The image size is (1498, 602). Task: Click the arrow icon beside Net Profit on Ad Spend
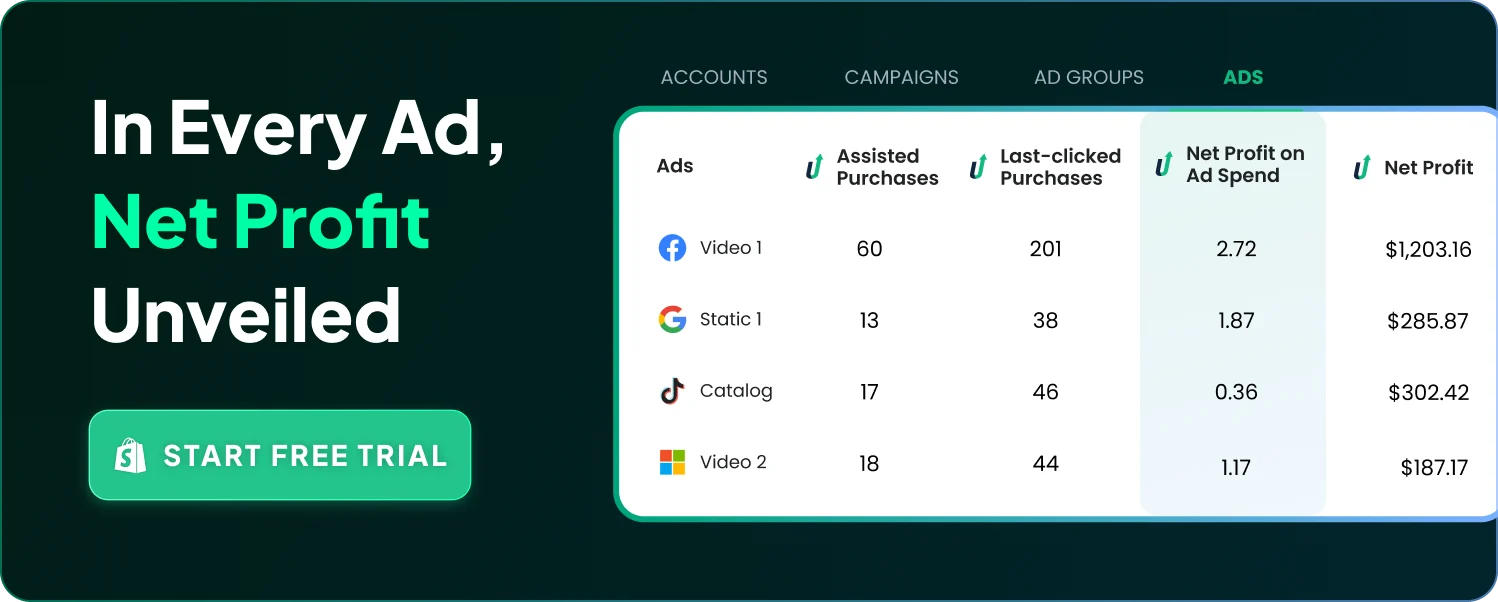(x=1164, y=164)
